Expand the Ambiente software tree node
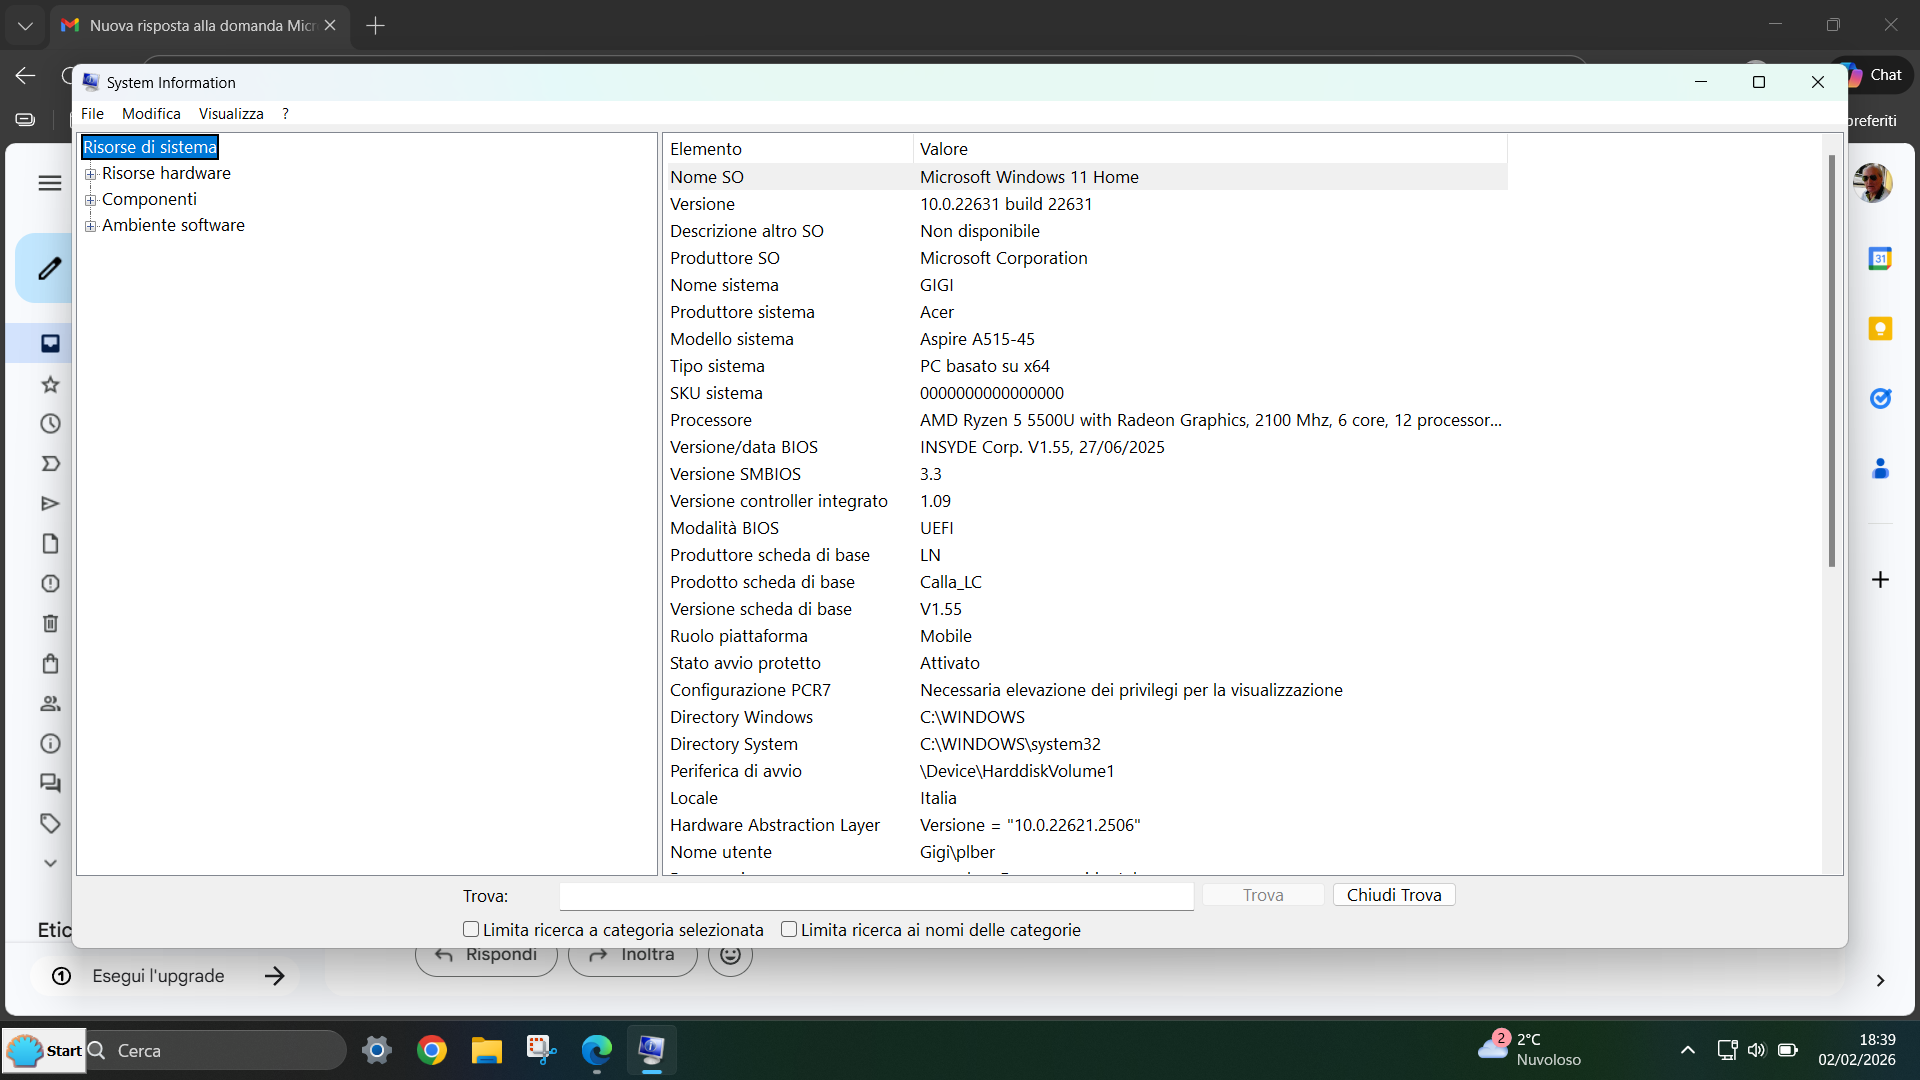Image resolution: width=1920 pixels, height=1080 pixels. (91, 226)
